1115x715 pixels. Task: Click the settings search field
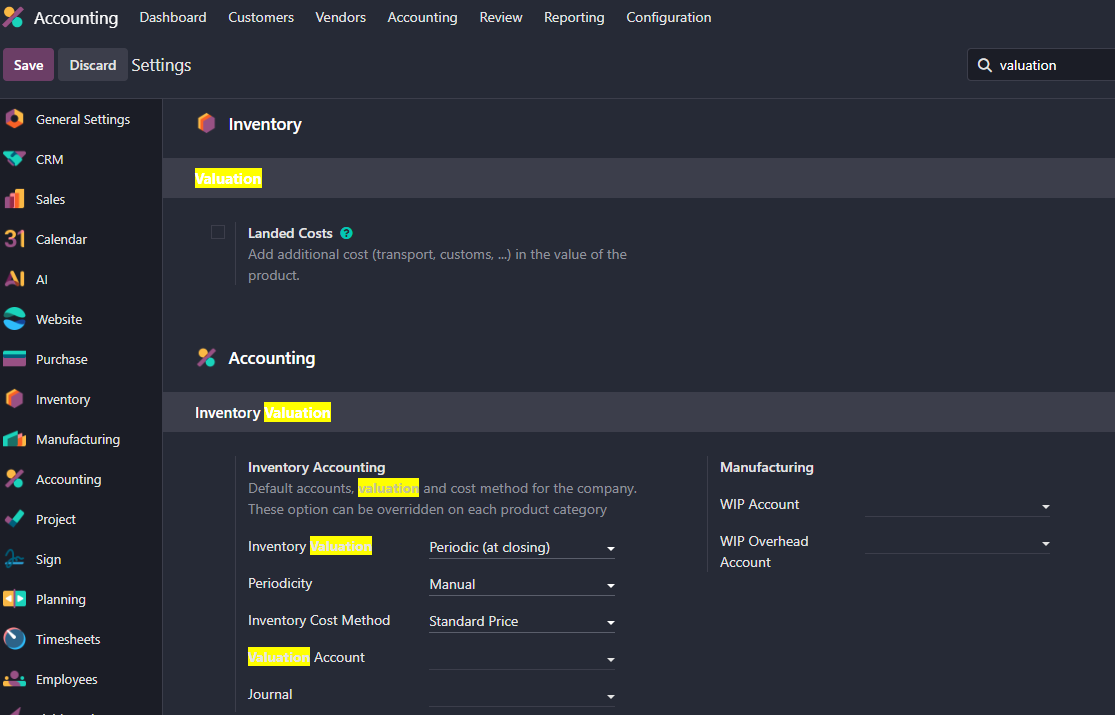tap(1050, 65)
